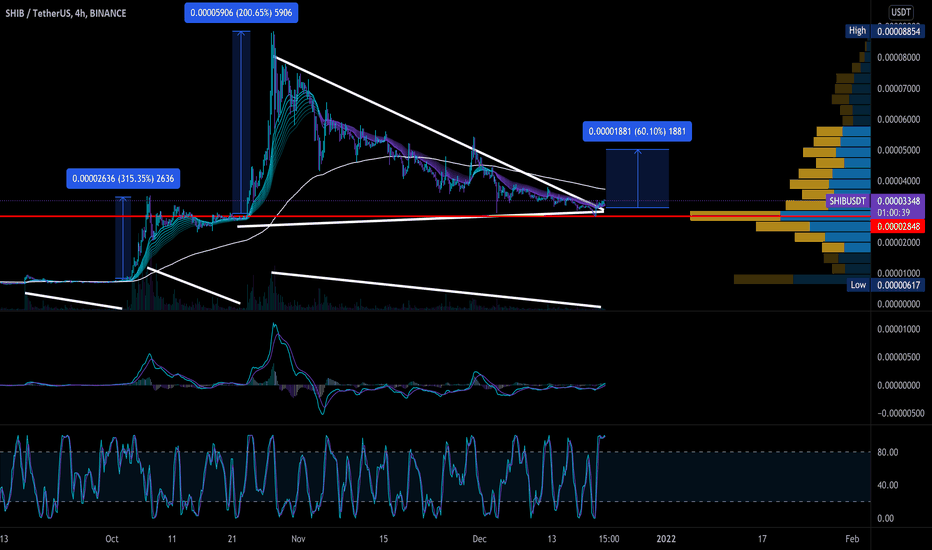Click the 0.00005906 (200.65%) measurement label
This screenshot has height=550, width=932.
pyautogui.click(x=241, y=12)
